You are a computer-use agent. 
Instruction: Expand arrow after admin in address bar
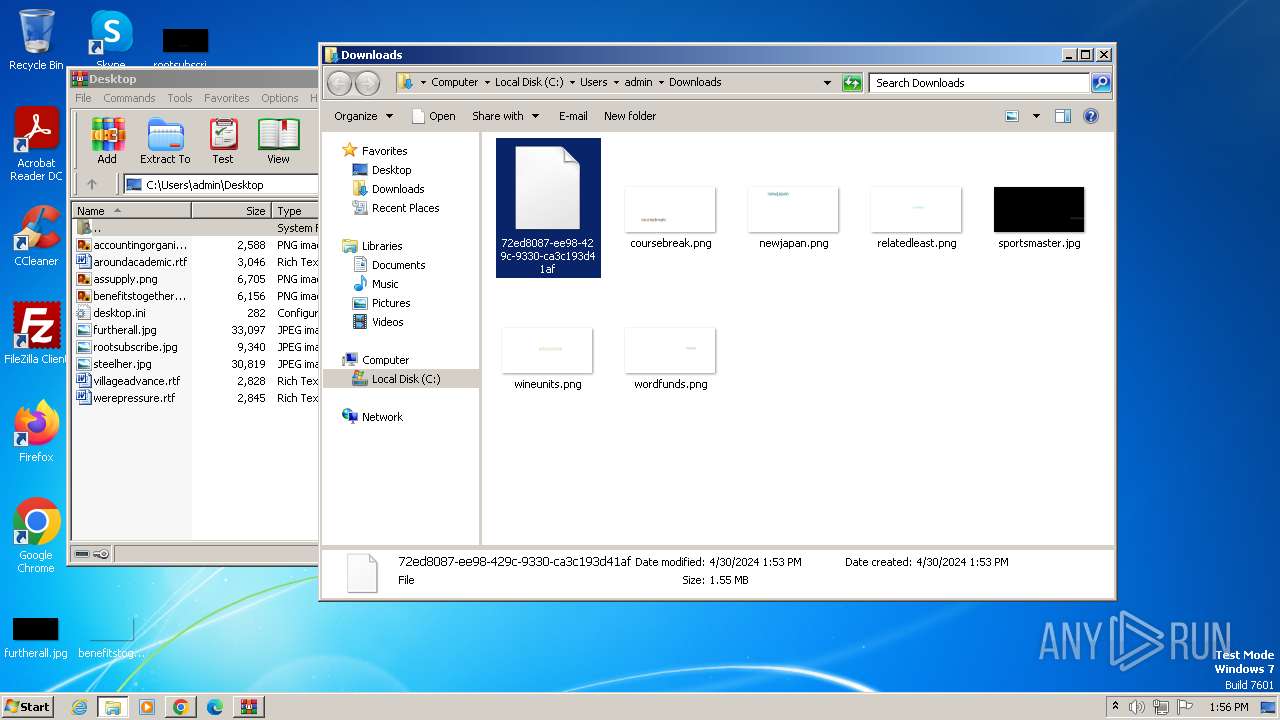pyautogui.click(x=661, y=83)
